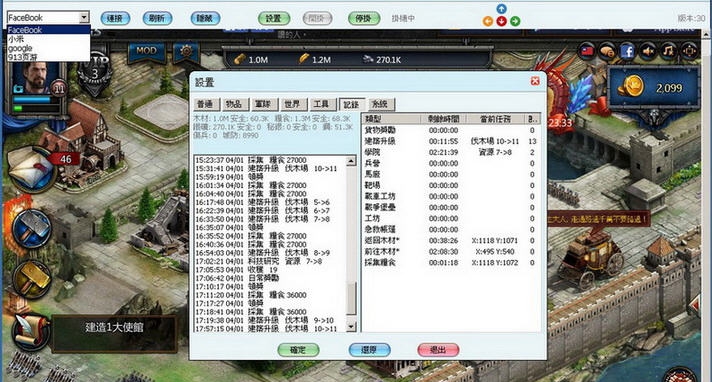712x382 pixels.
Task: Select google in platform list
Action: click(49, 48)
